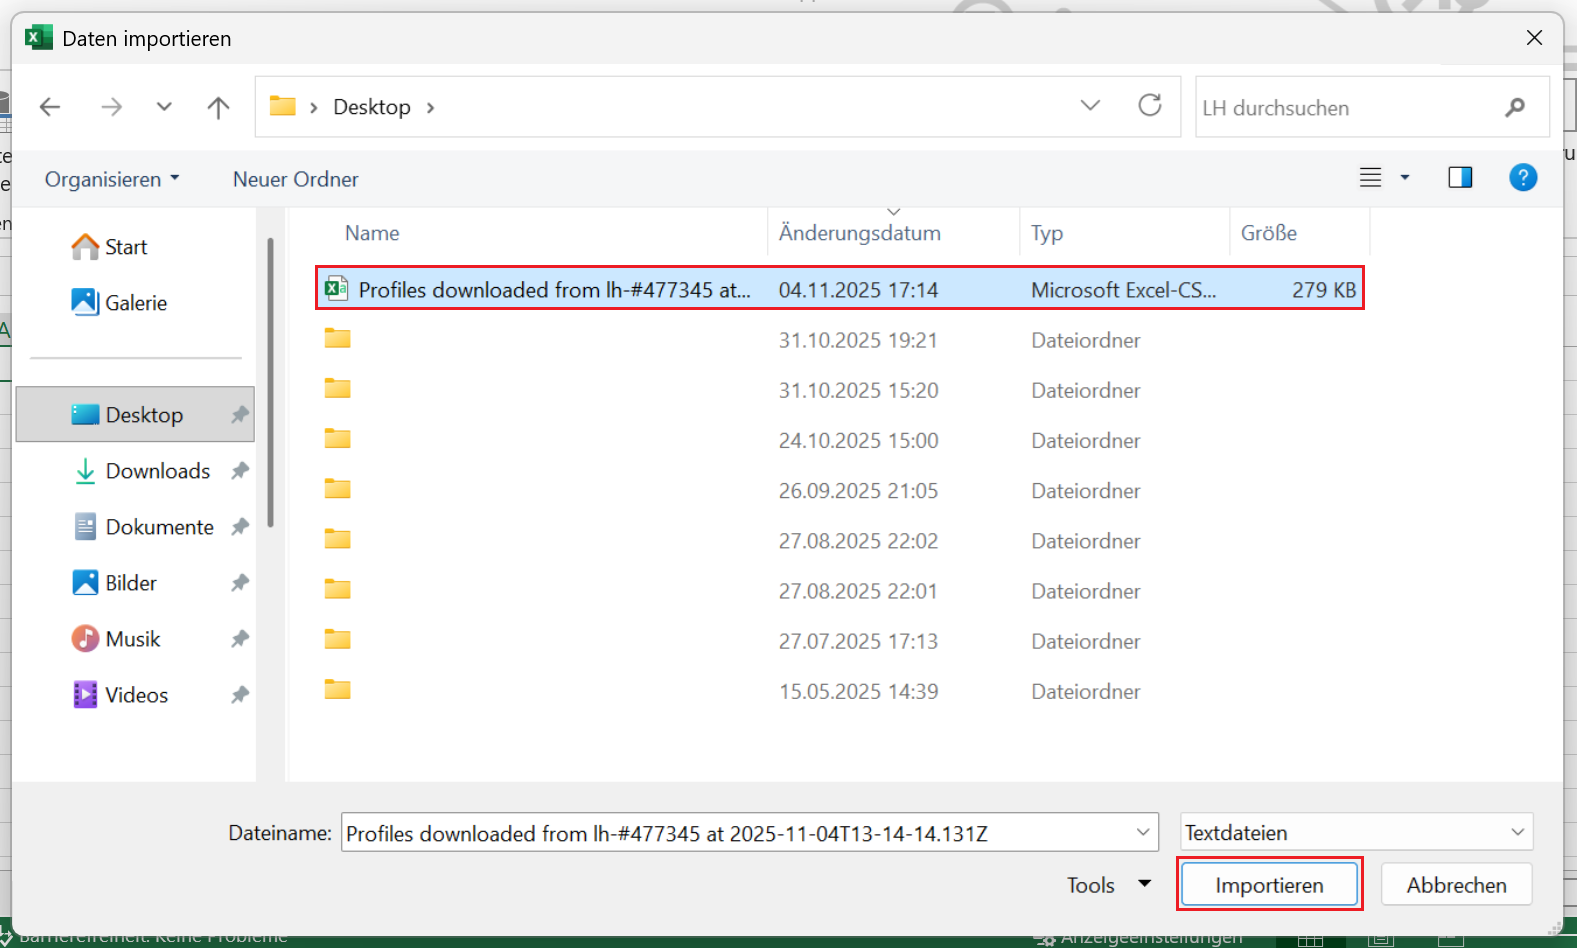Click the Forward navigation arrow

tap(111, 107)
